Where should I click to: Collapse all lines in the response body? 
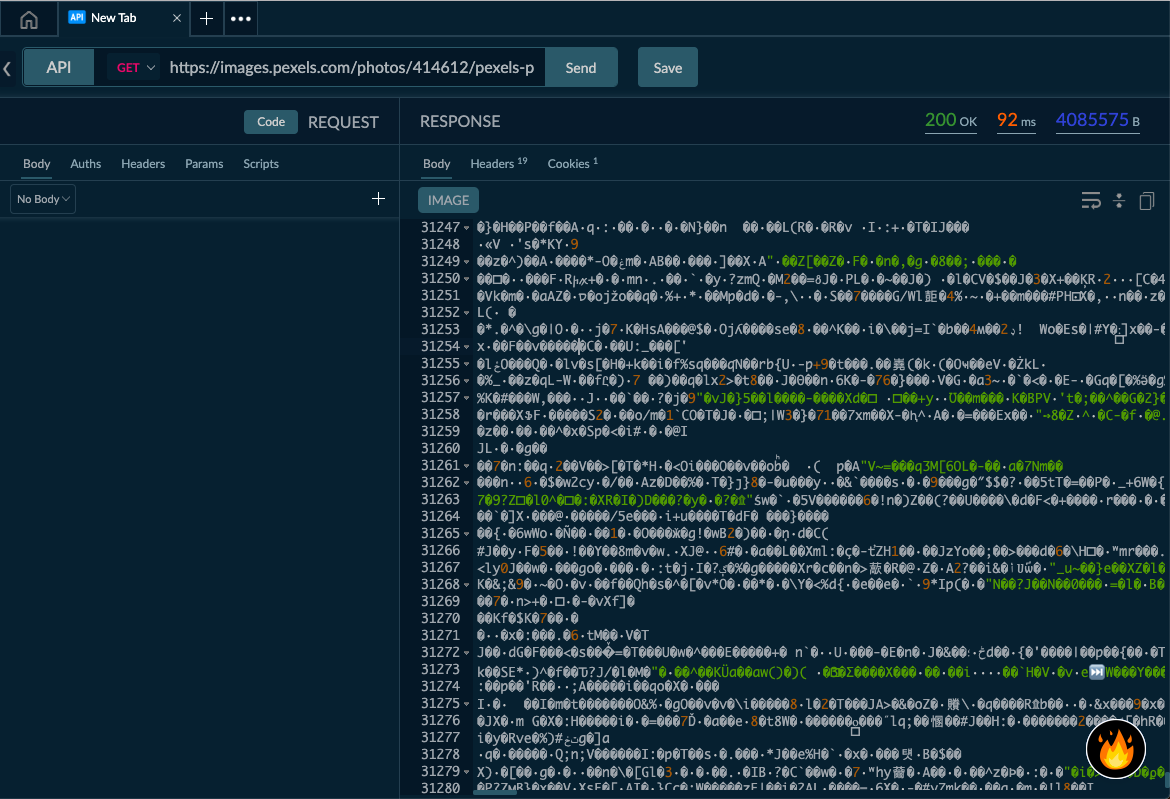[1119, 200]
